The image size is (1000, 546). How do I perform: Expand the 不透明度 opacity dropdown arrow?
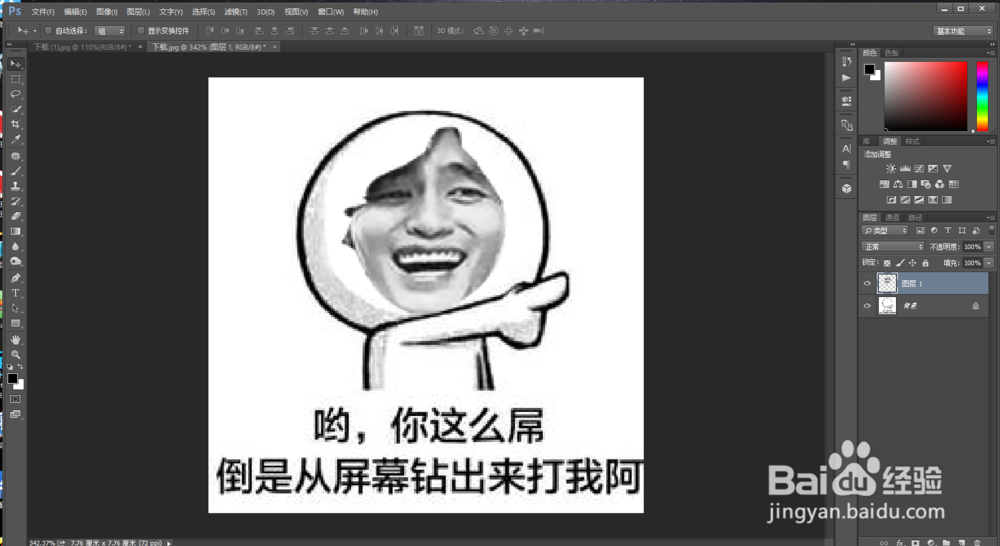(x=989, y=247)
